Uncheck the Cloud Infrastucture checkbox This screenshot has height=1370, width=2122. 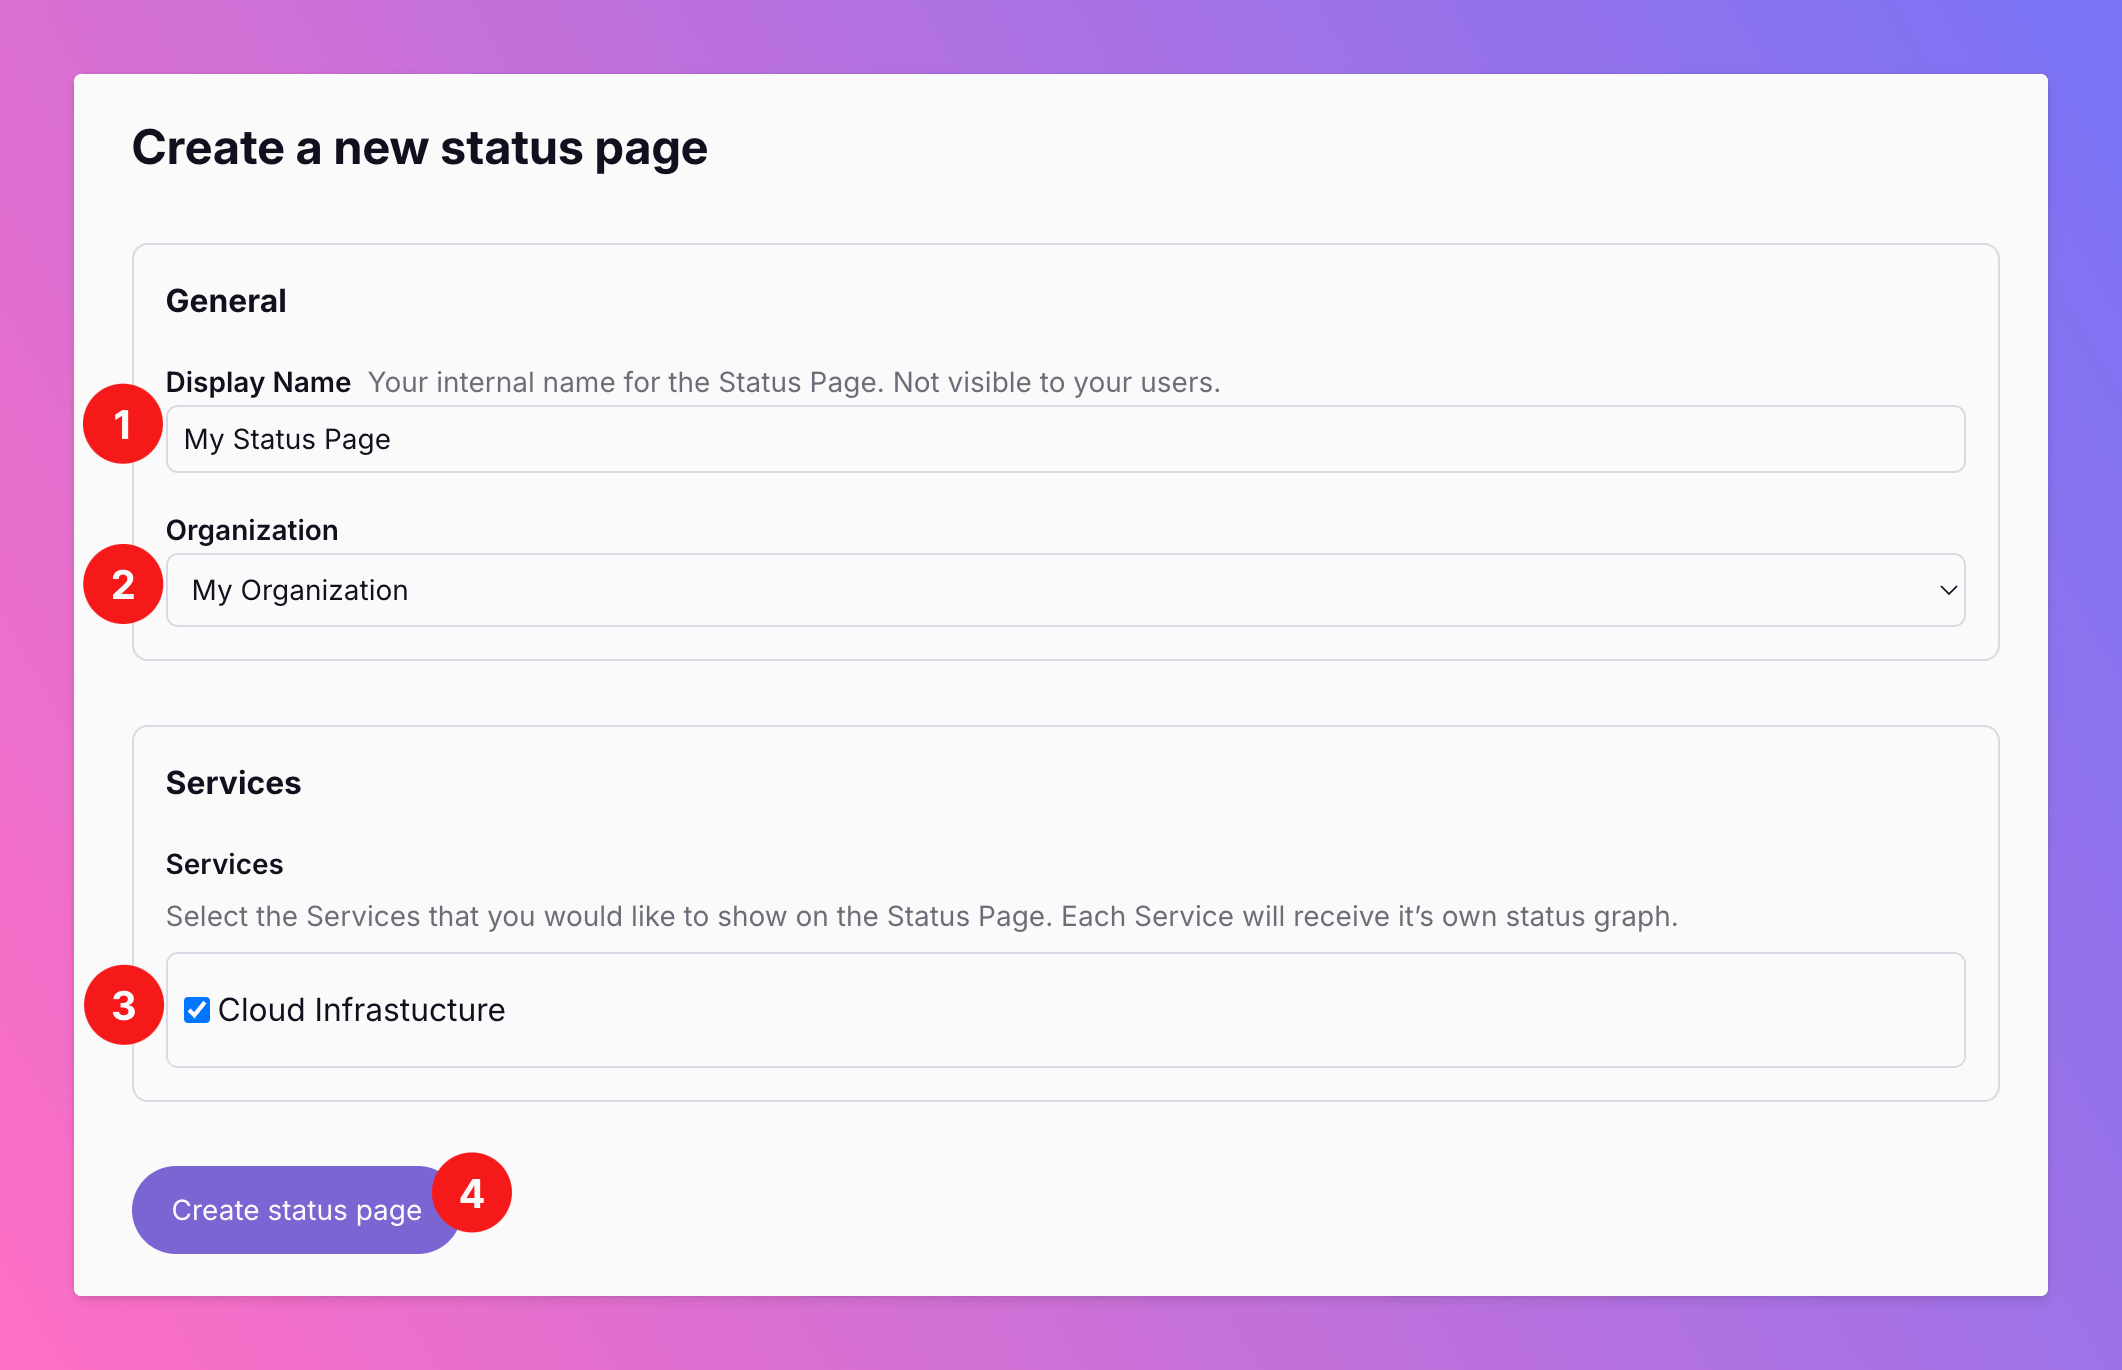coord(197,1010)
